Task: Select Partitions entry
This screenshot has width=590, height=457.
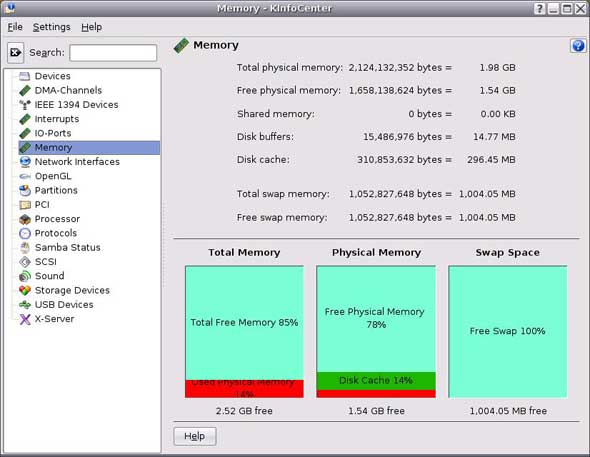Action: pyautogui.click(x=56, y=191)
